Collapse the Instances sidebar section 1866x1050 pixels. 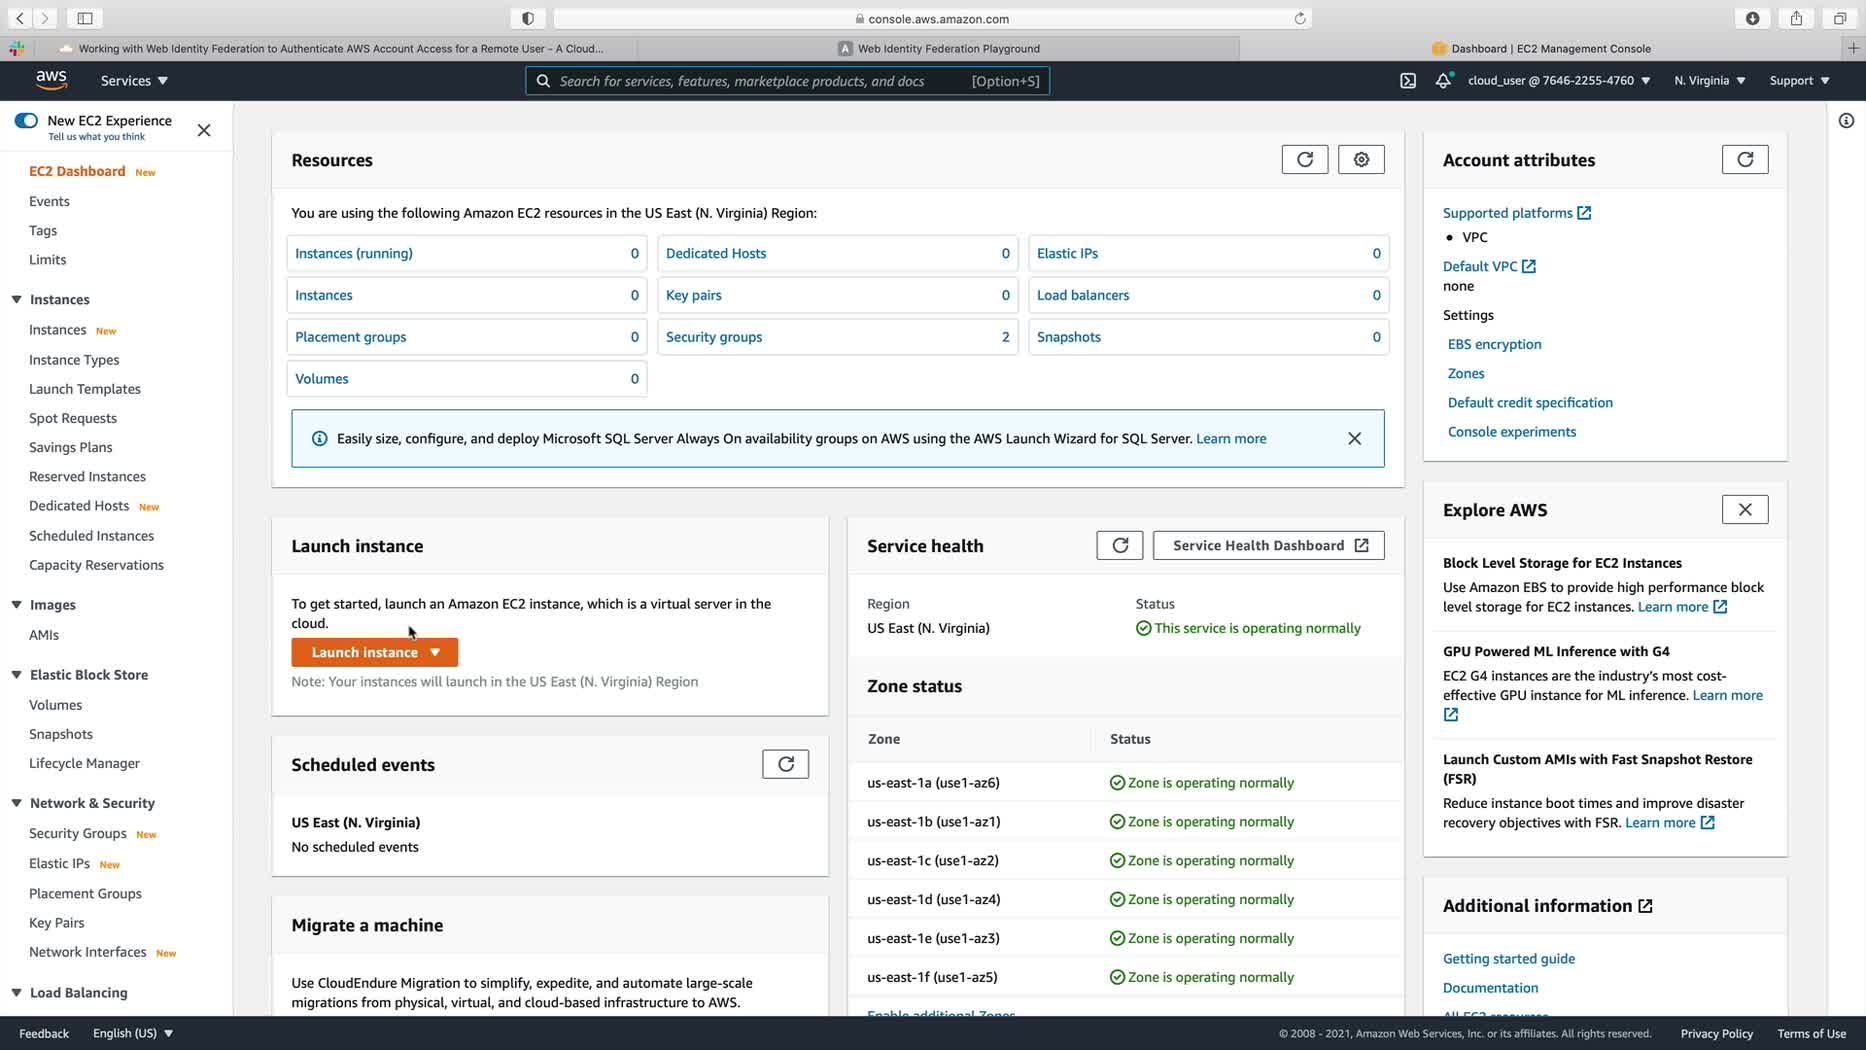click(x=17, y=299)
